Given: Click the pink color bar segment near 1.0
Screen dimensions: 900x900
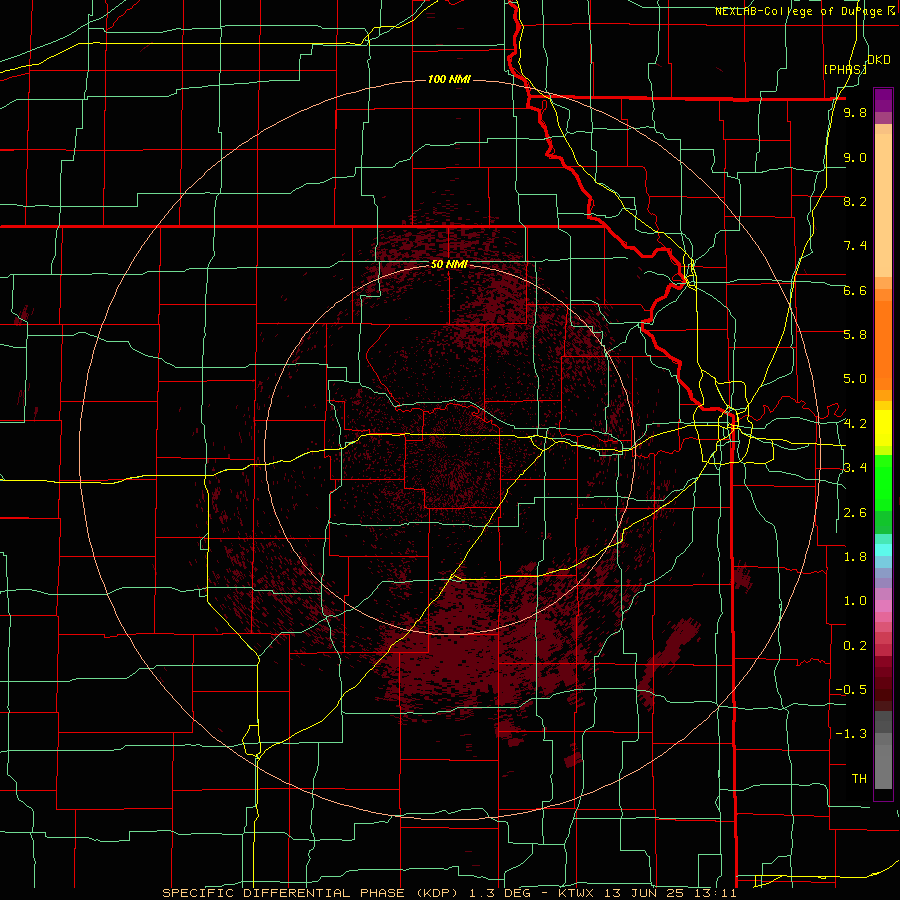Looking at the screenshot, I should coord(883,606).
